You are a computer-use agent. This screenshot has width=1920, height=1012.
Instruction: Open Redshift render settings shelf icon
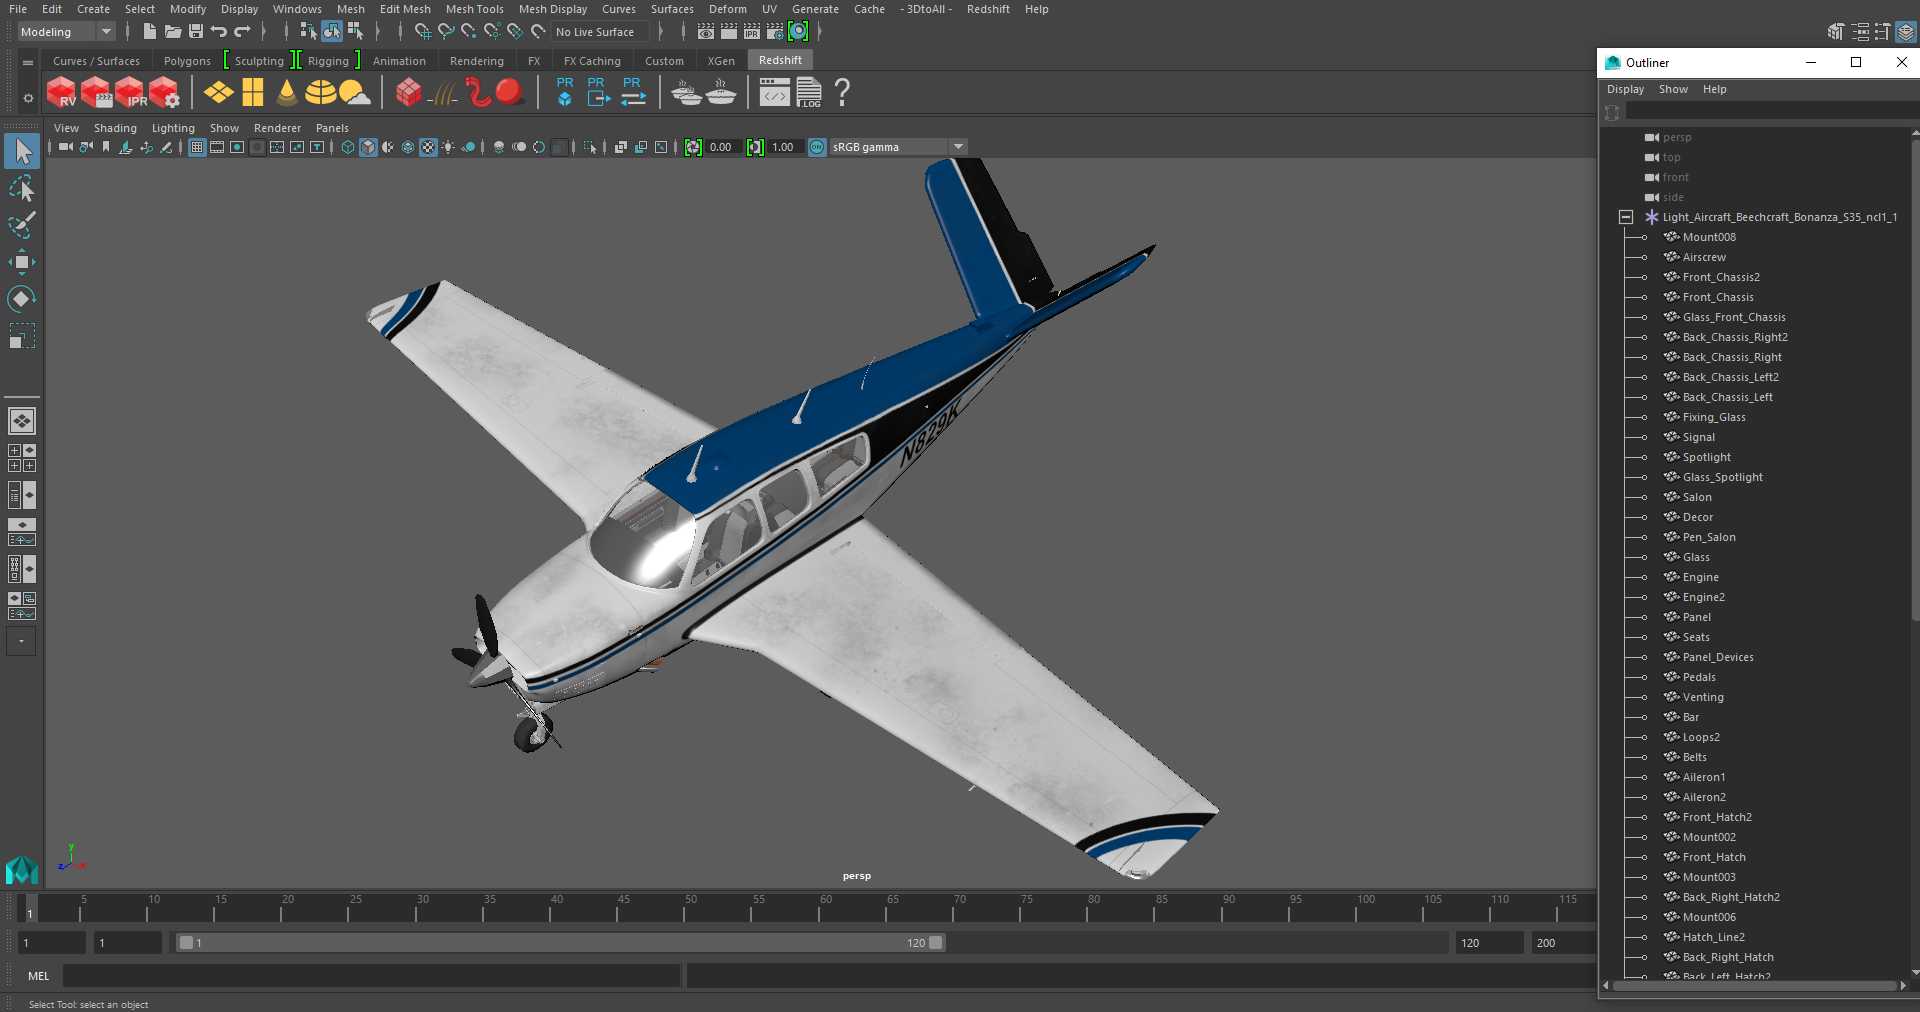tap(164, 93)
